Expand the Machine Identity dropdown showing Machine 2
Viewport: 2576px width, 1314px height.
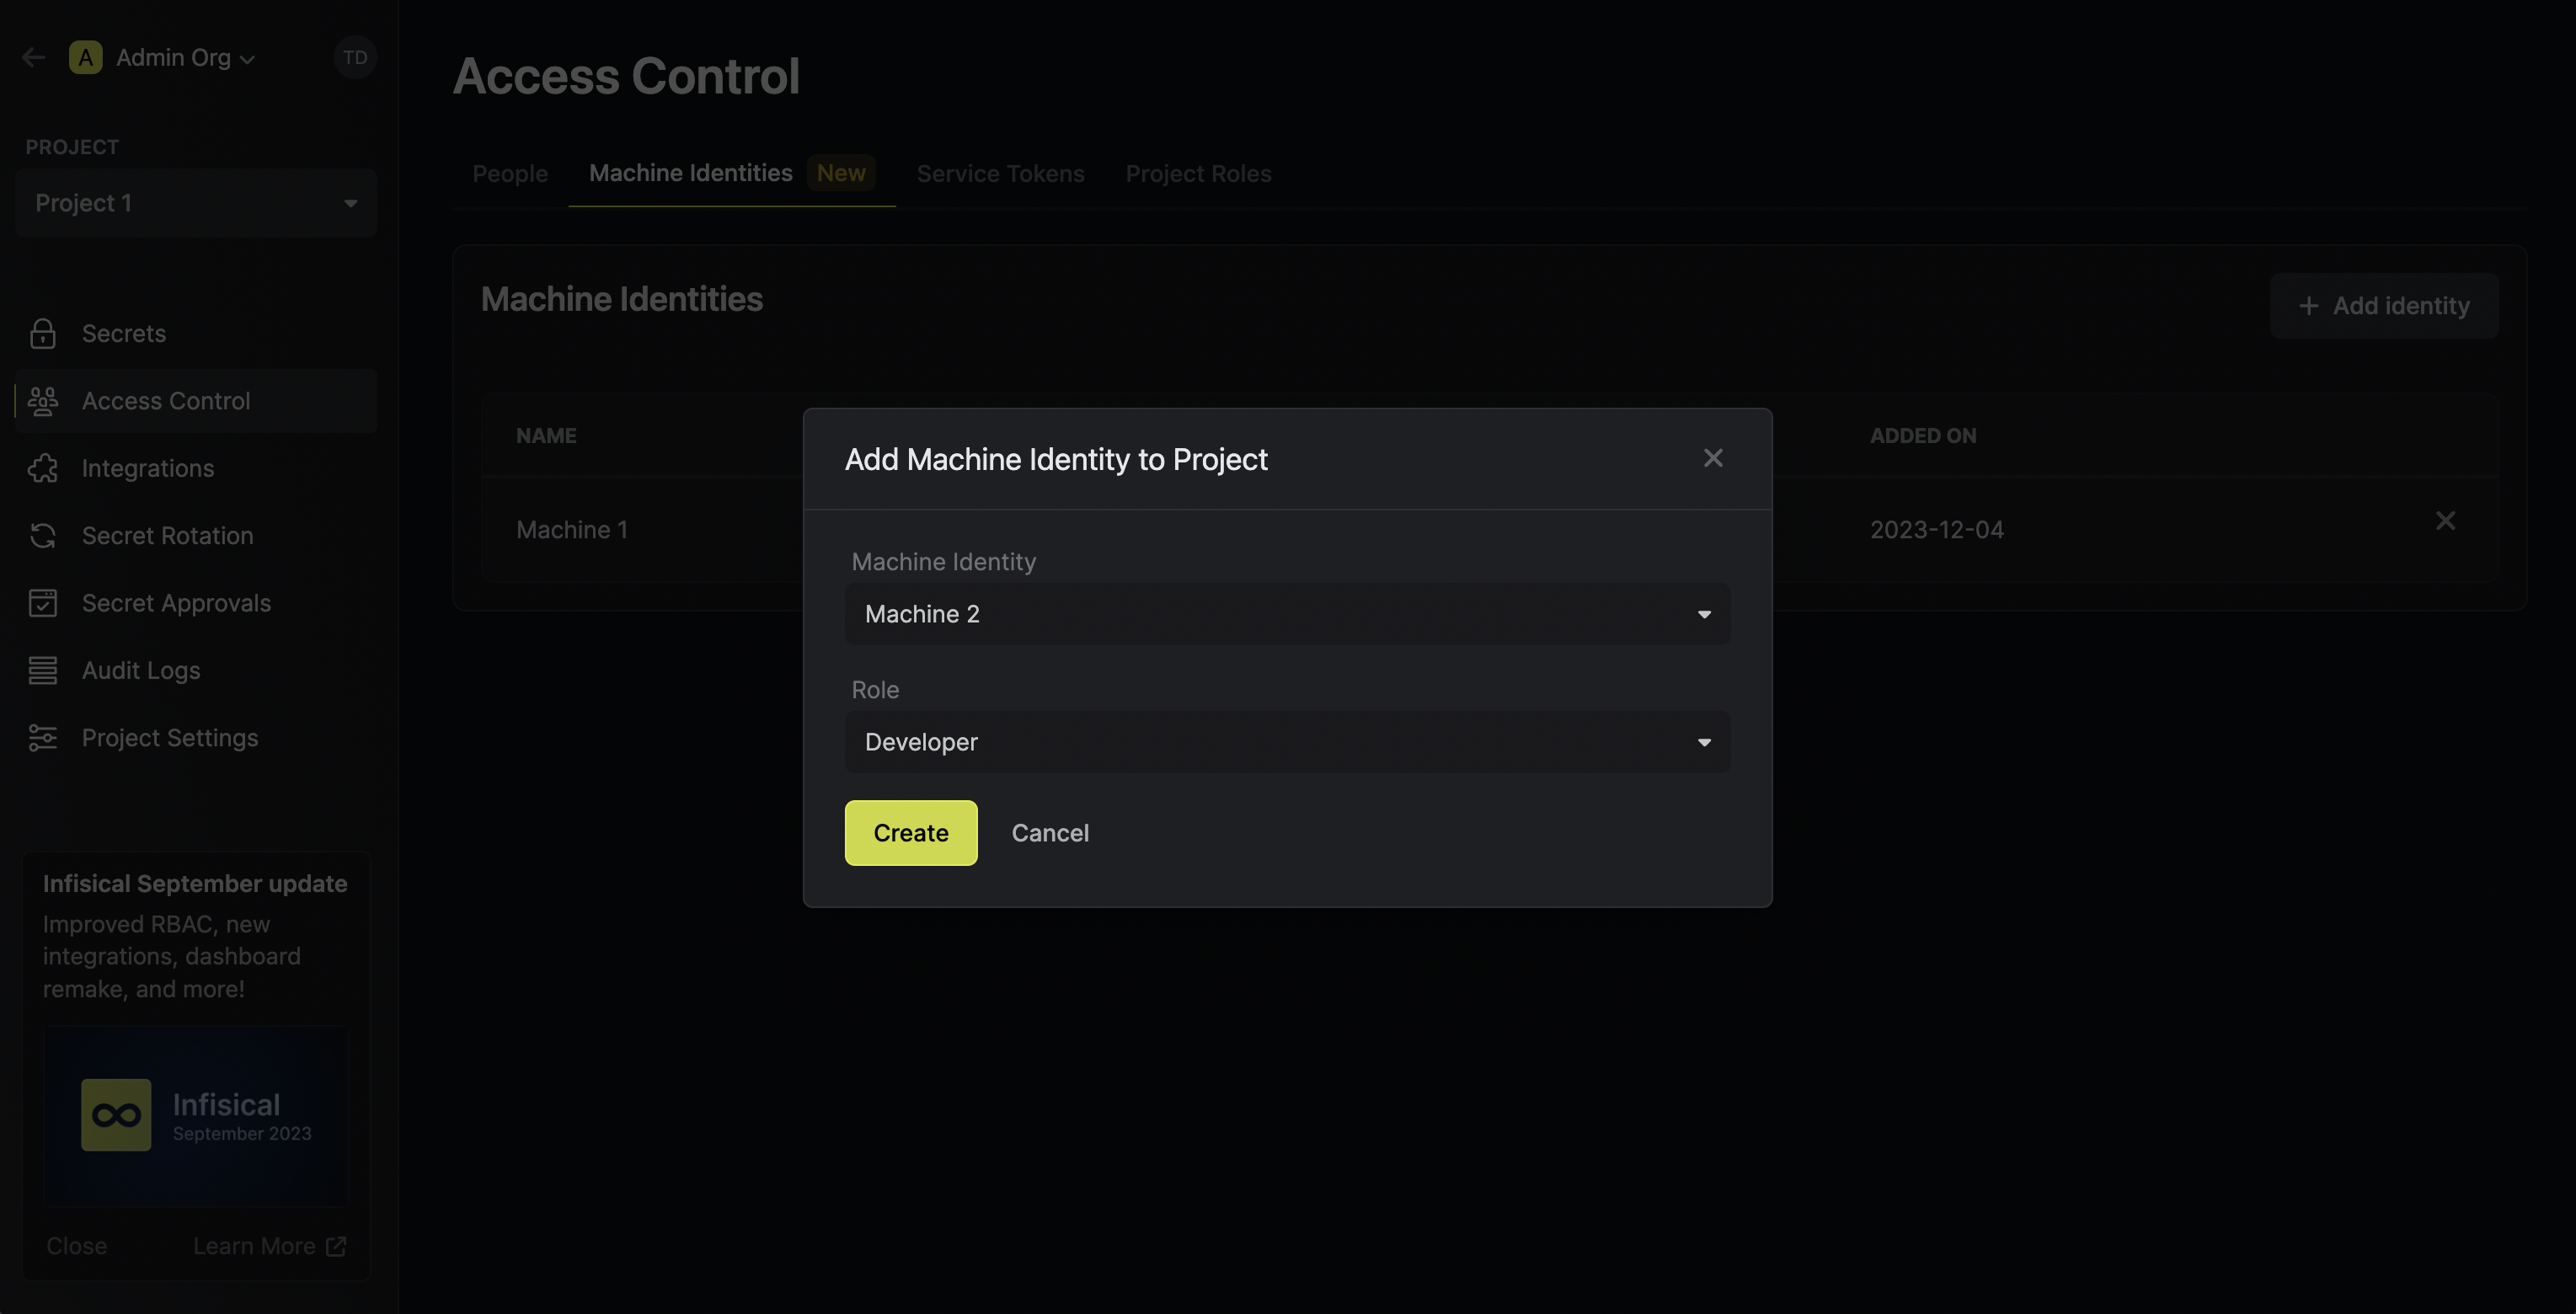(1287, 614)
